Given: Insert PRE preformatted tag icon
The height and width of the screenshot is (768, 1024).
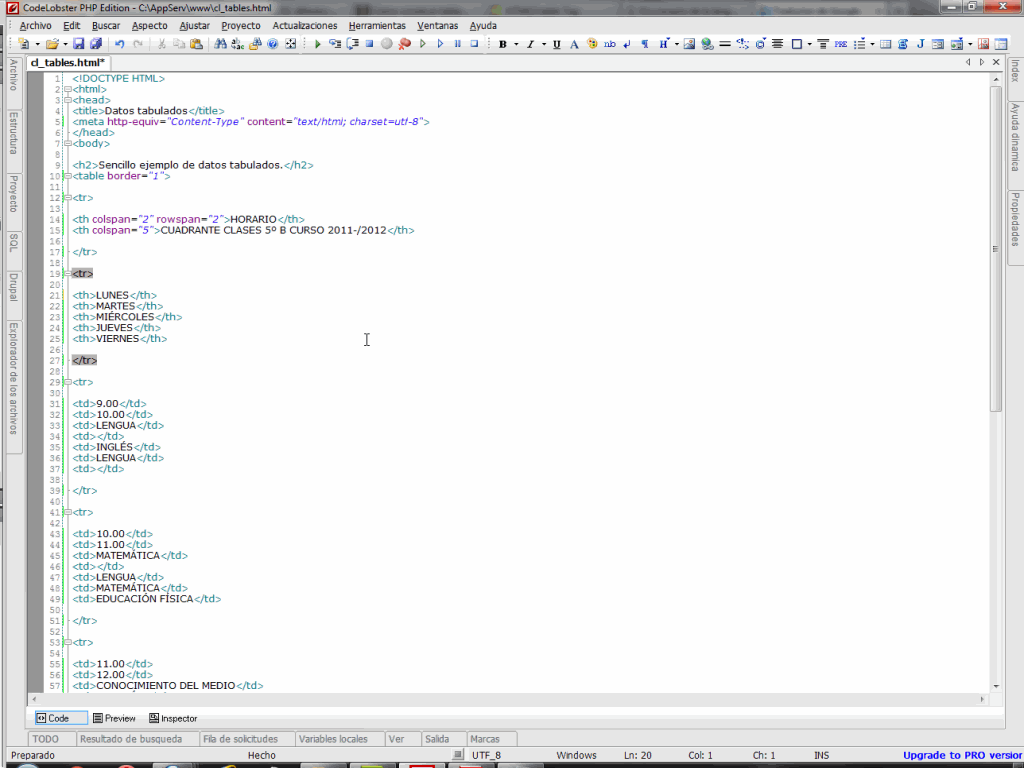Looking at the screenshot, I should [840, 44].
